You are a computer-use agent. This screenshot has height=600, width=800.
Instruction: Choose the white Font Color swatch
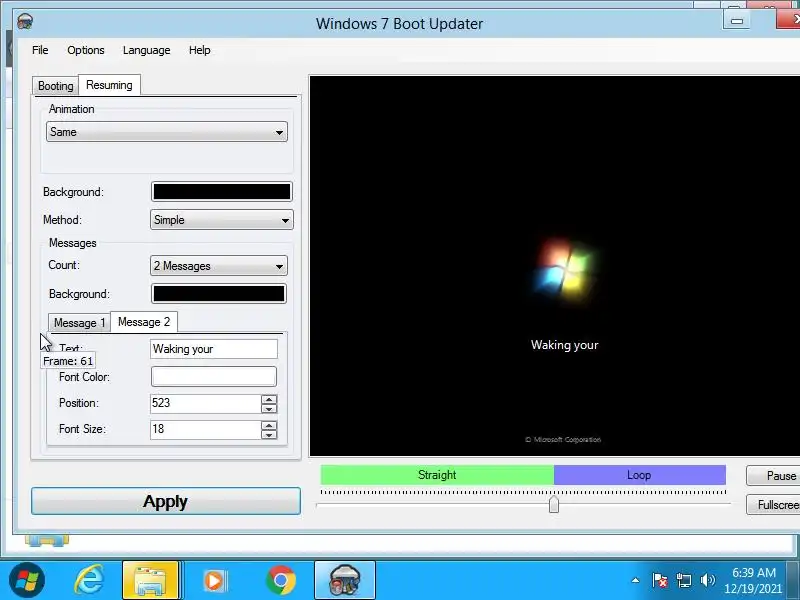(x=214, y=377)
